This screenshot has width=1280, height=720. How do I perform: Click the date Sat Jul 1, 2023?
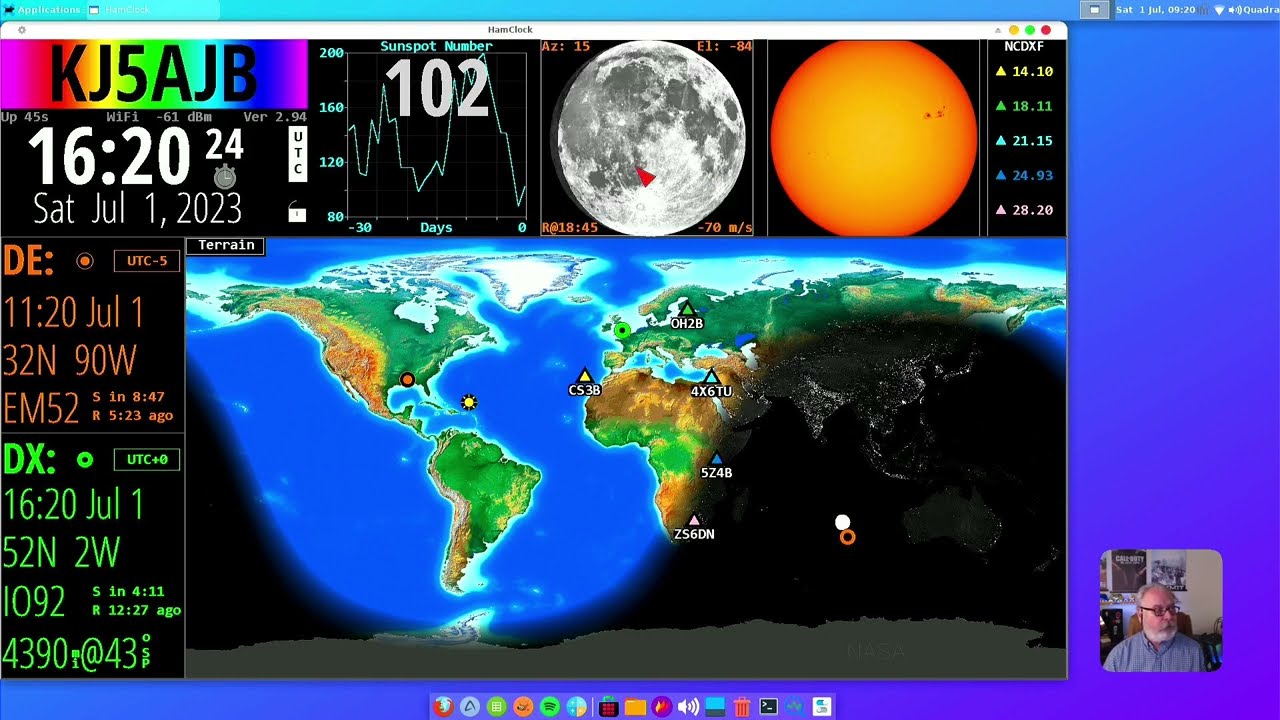pyautogui.click(x=137, y=209)
